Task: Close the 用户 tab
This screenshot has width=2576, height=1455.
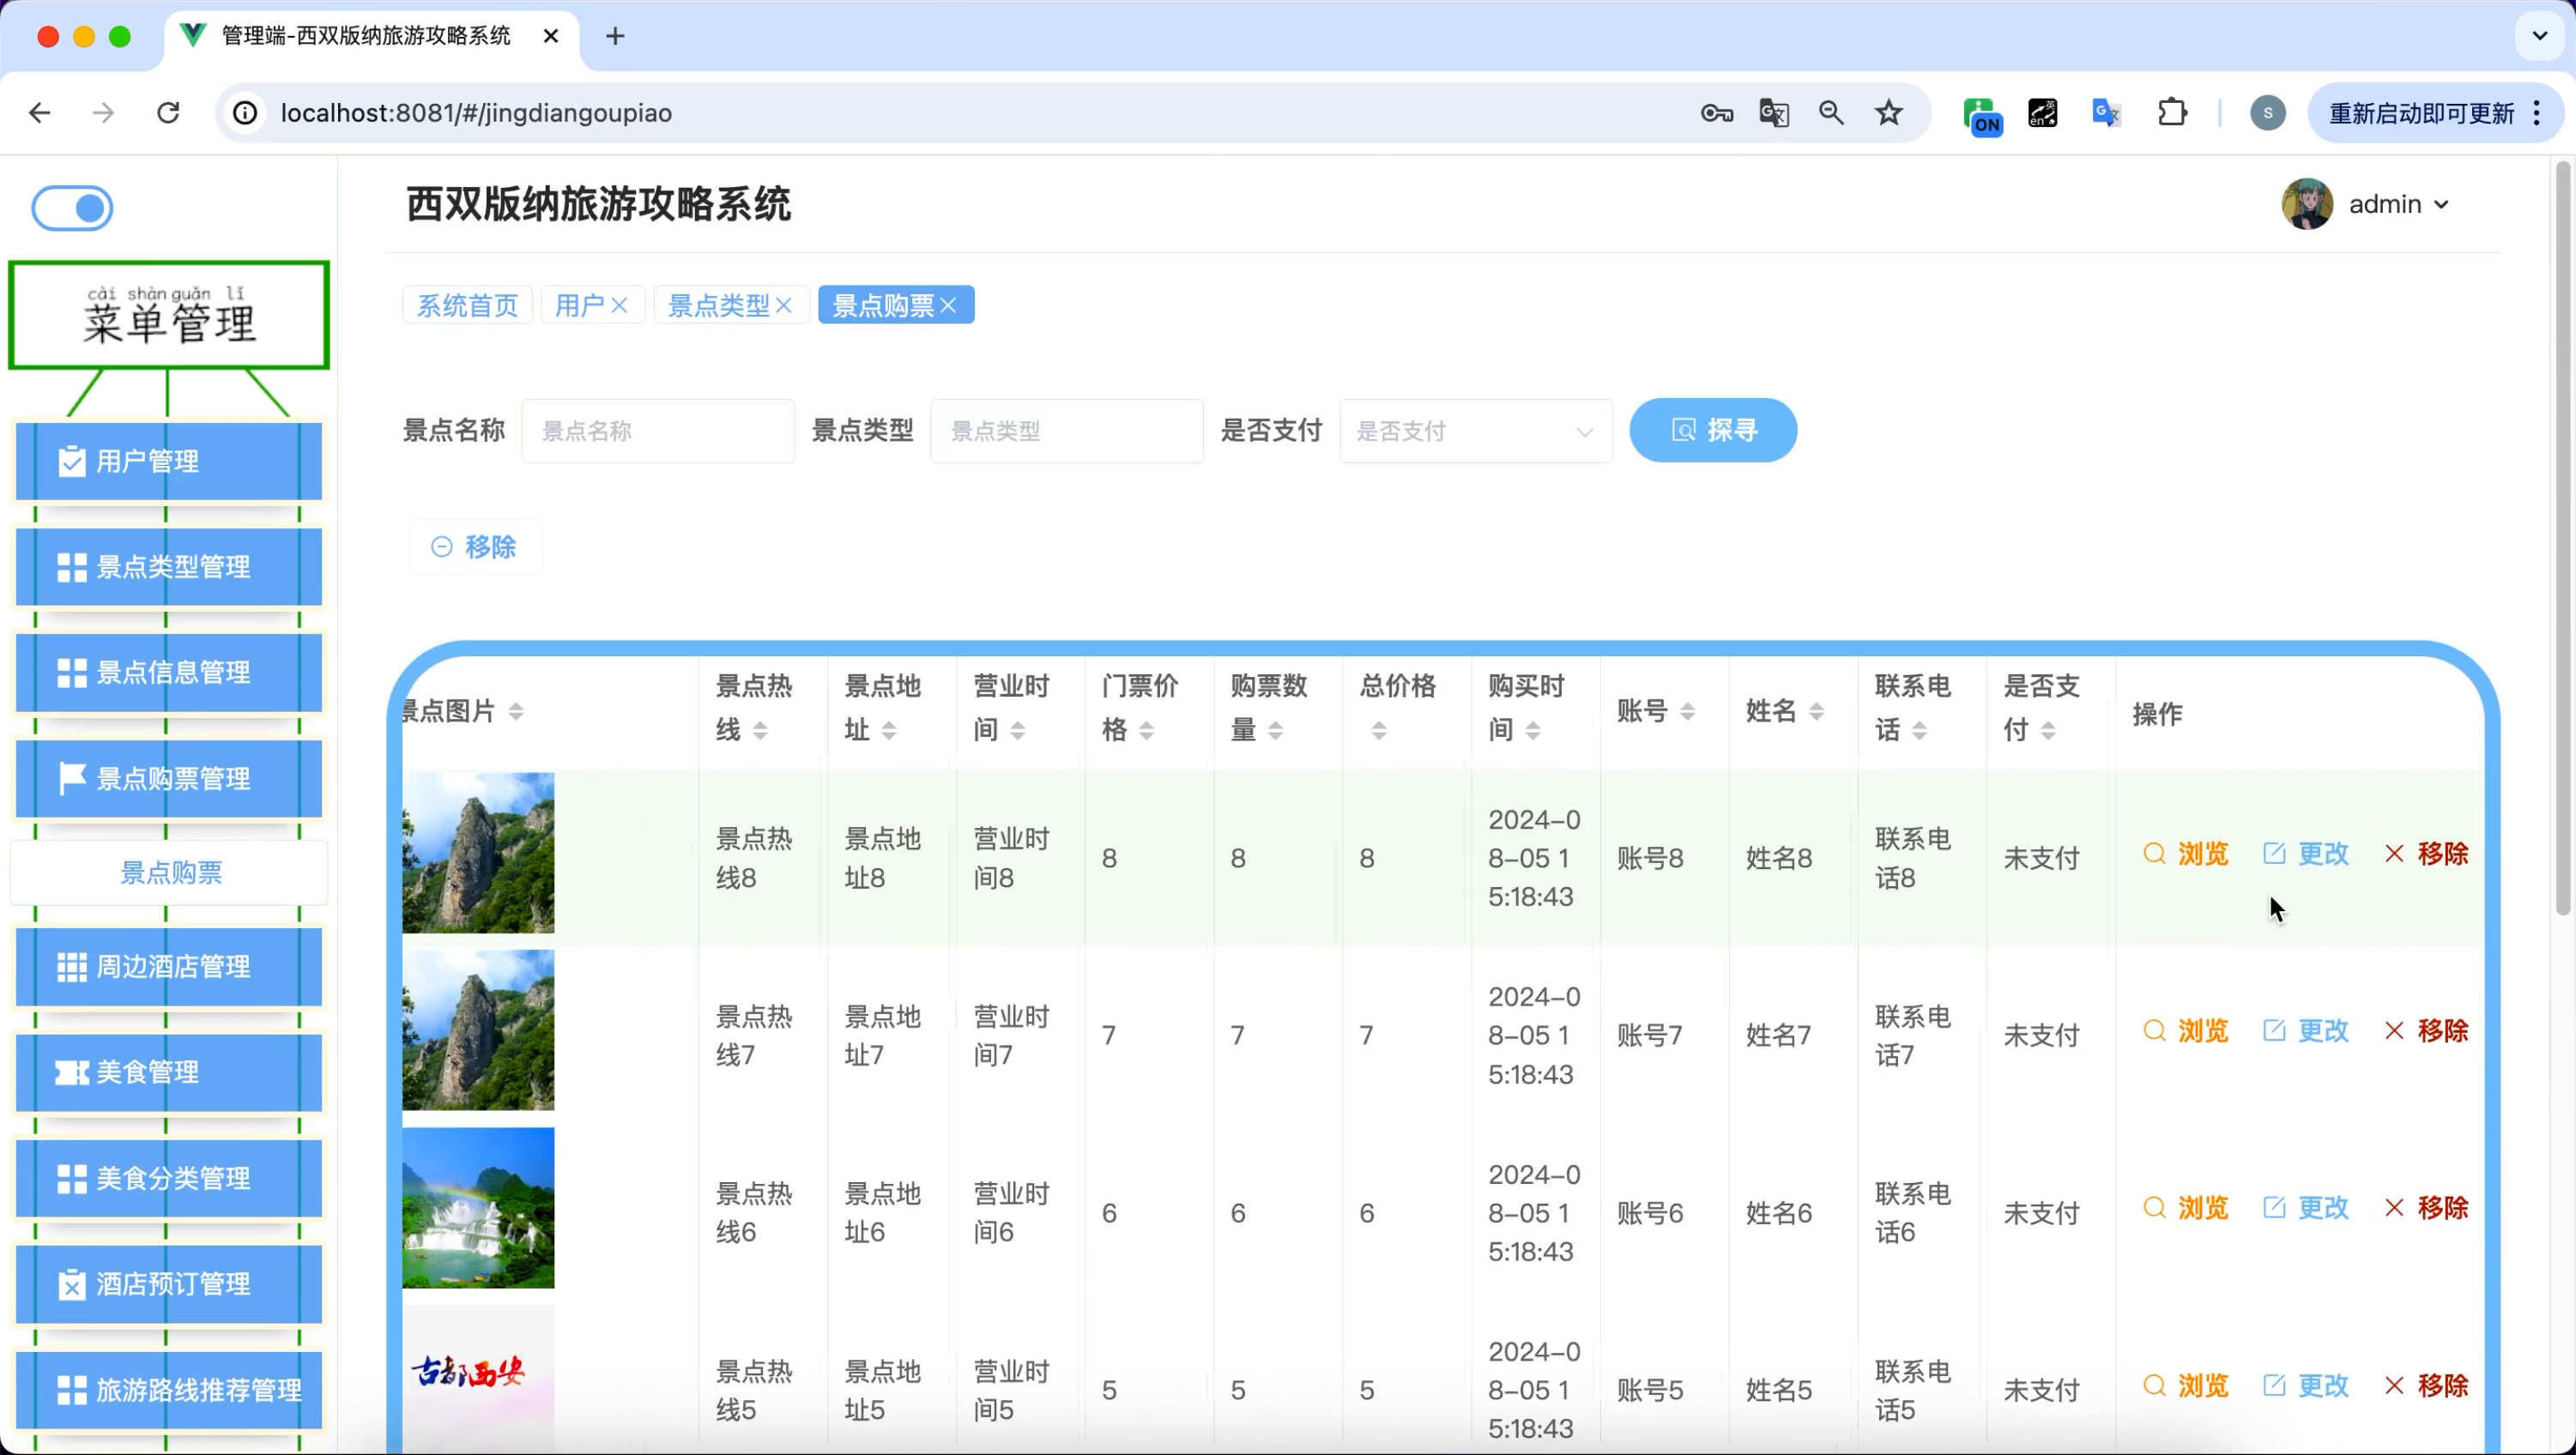Action: click(620, 305)
